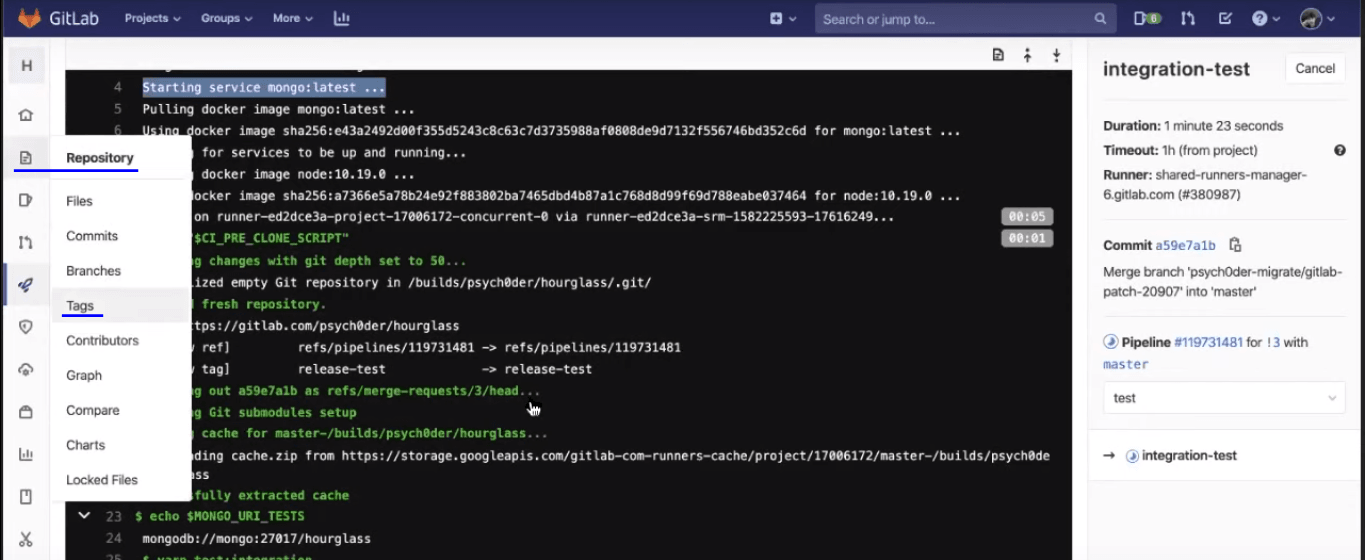
Task: Open the help question-mark menu
Action: pos(1265,18)
